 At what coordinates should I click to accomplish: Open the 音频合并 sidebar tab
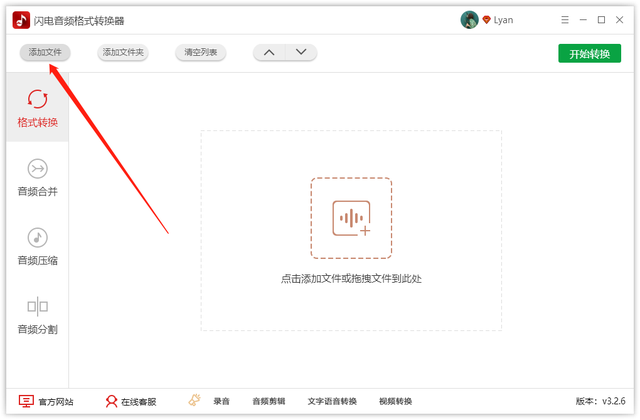[x=38, y=177]
